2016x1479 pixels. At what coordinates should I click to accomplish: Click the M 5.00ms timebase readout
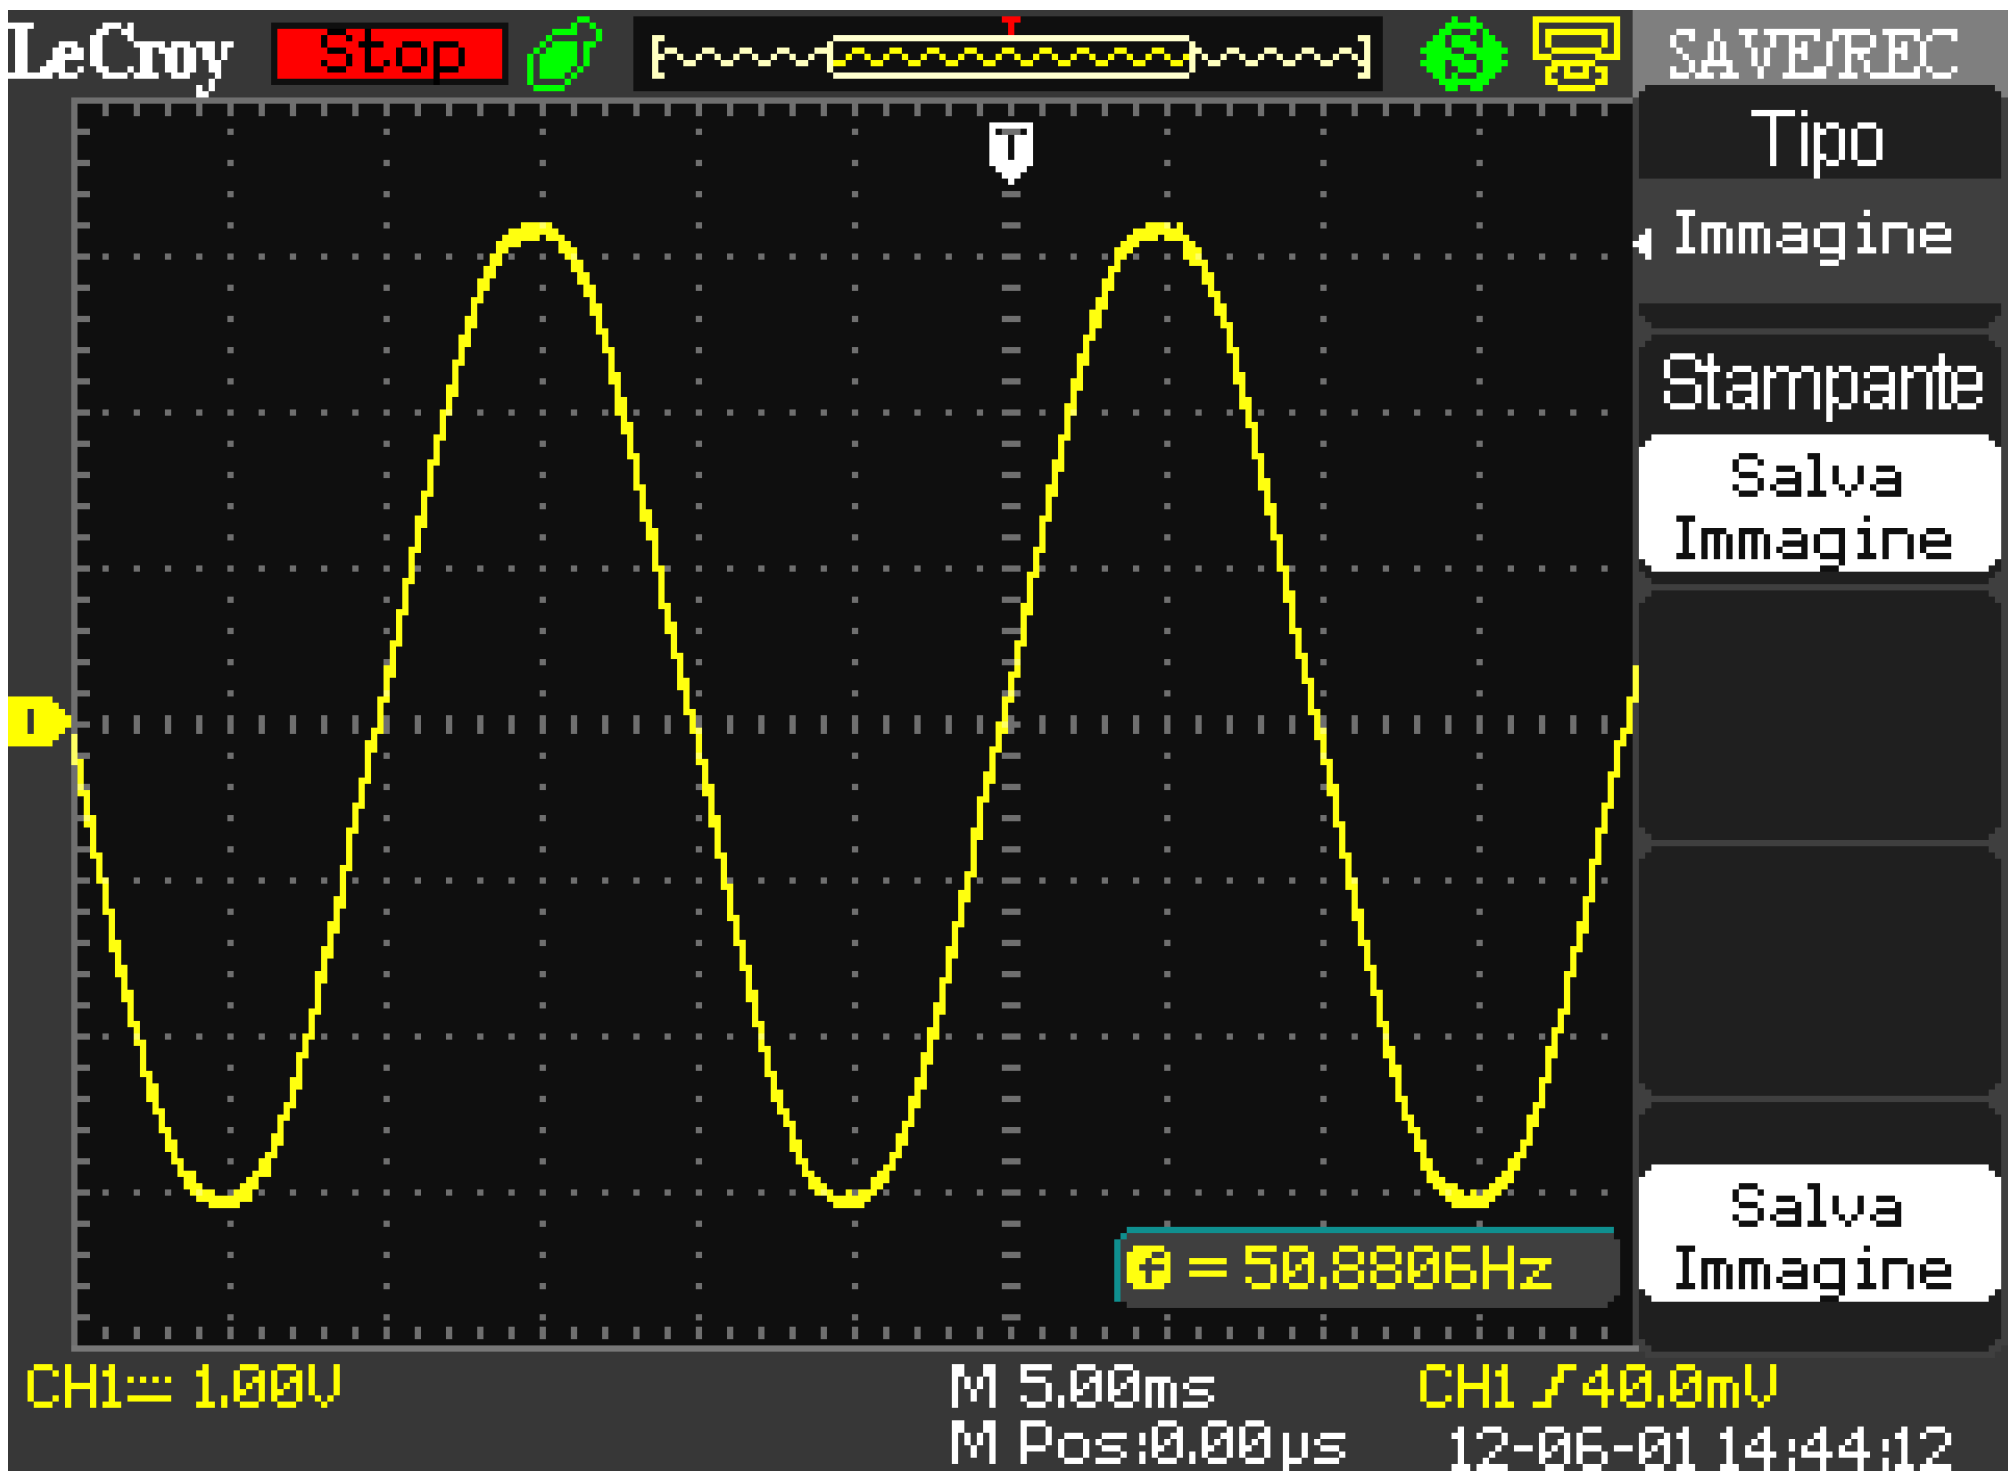(1083, 1387)
